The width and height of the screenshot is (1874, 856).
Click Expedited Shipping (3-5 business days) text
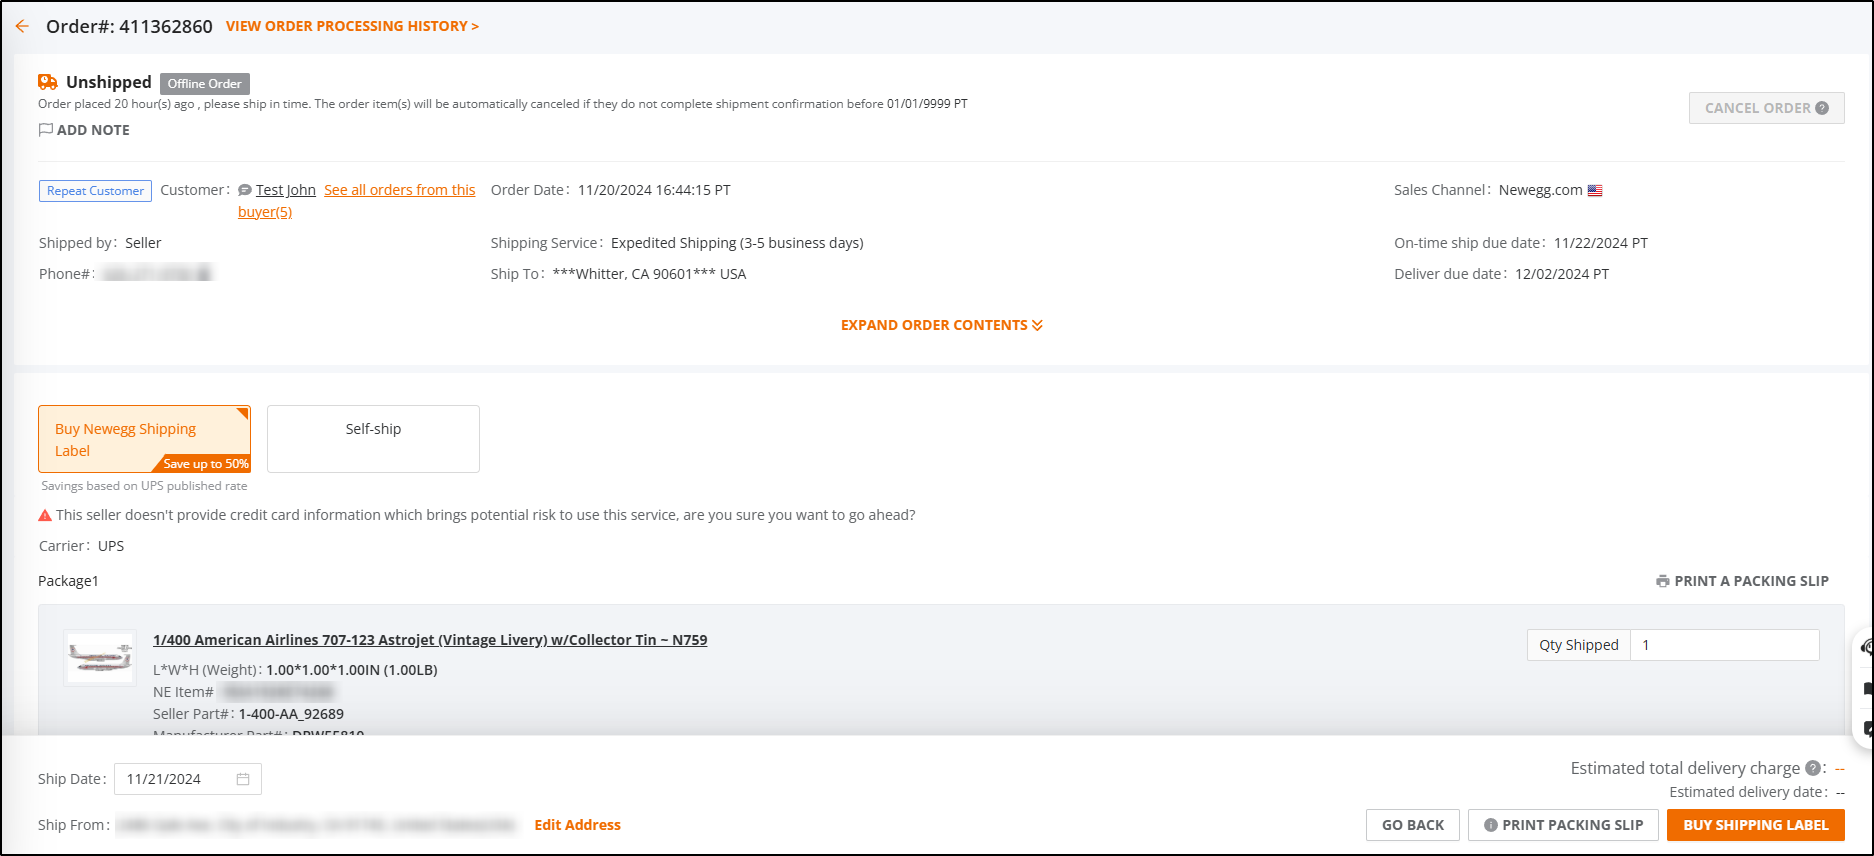pos(737,243)
